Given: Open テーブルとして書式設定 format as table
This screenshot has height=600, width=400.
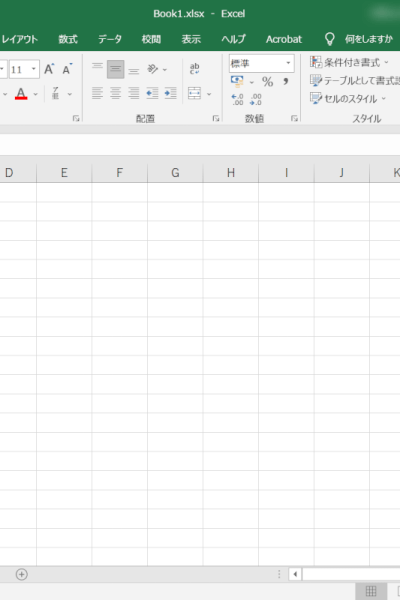Looking at the screenshot, I should click(x=354, y=80).
